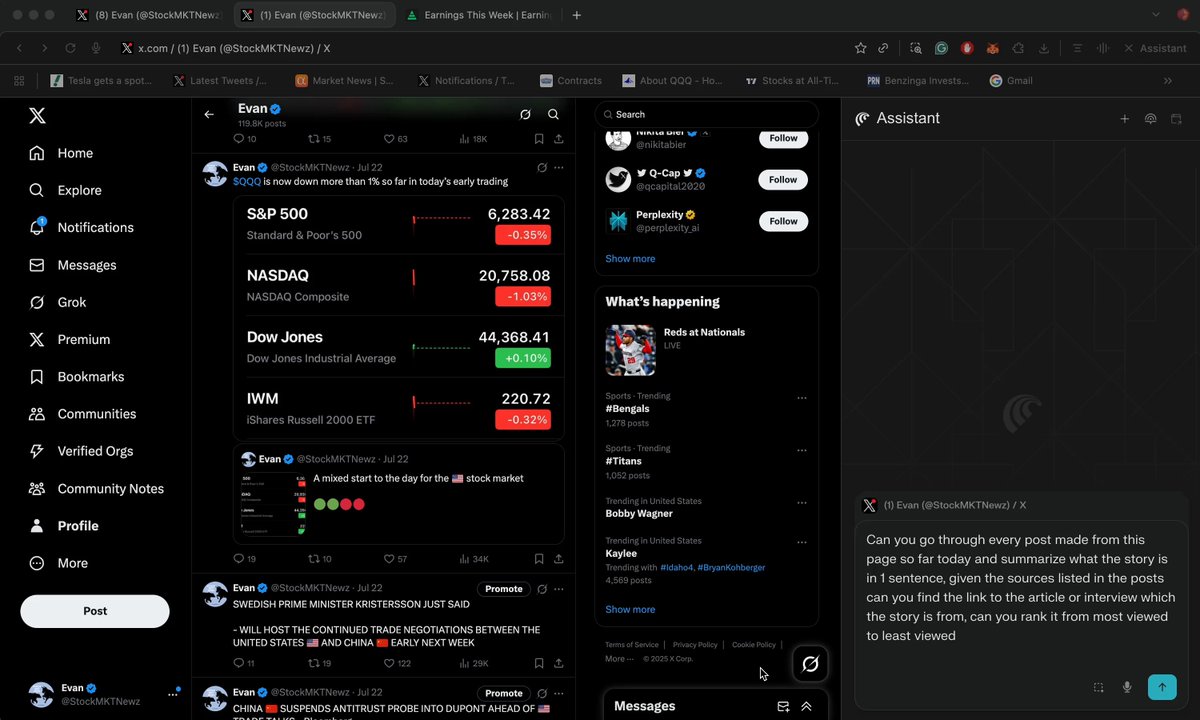Repost the Swedish Prime Minister post

click(x=320, y=663)
